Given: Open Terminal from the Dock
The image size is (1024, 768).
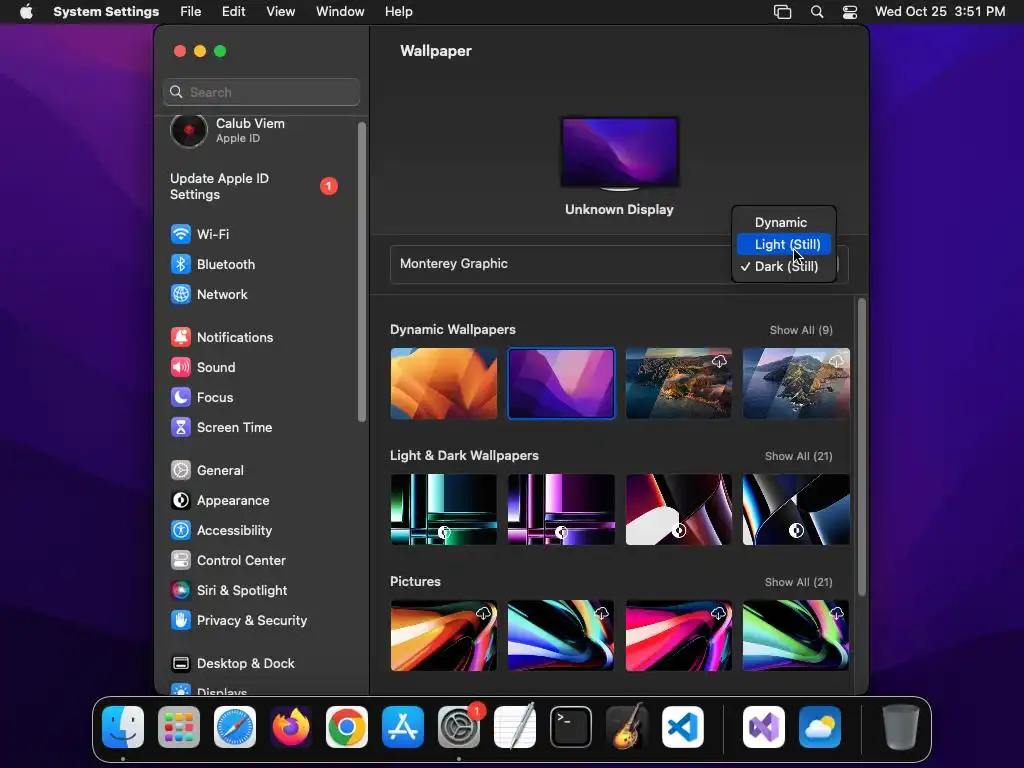Looking at the screenshot, I should (571, 727).
